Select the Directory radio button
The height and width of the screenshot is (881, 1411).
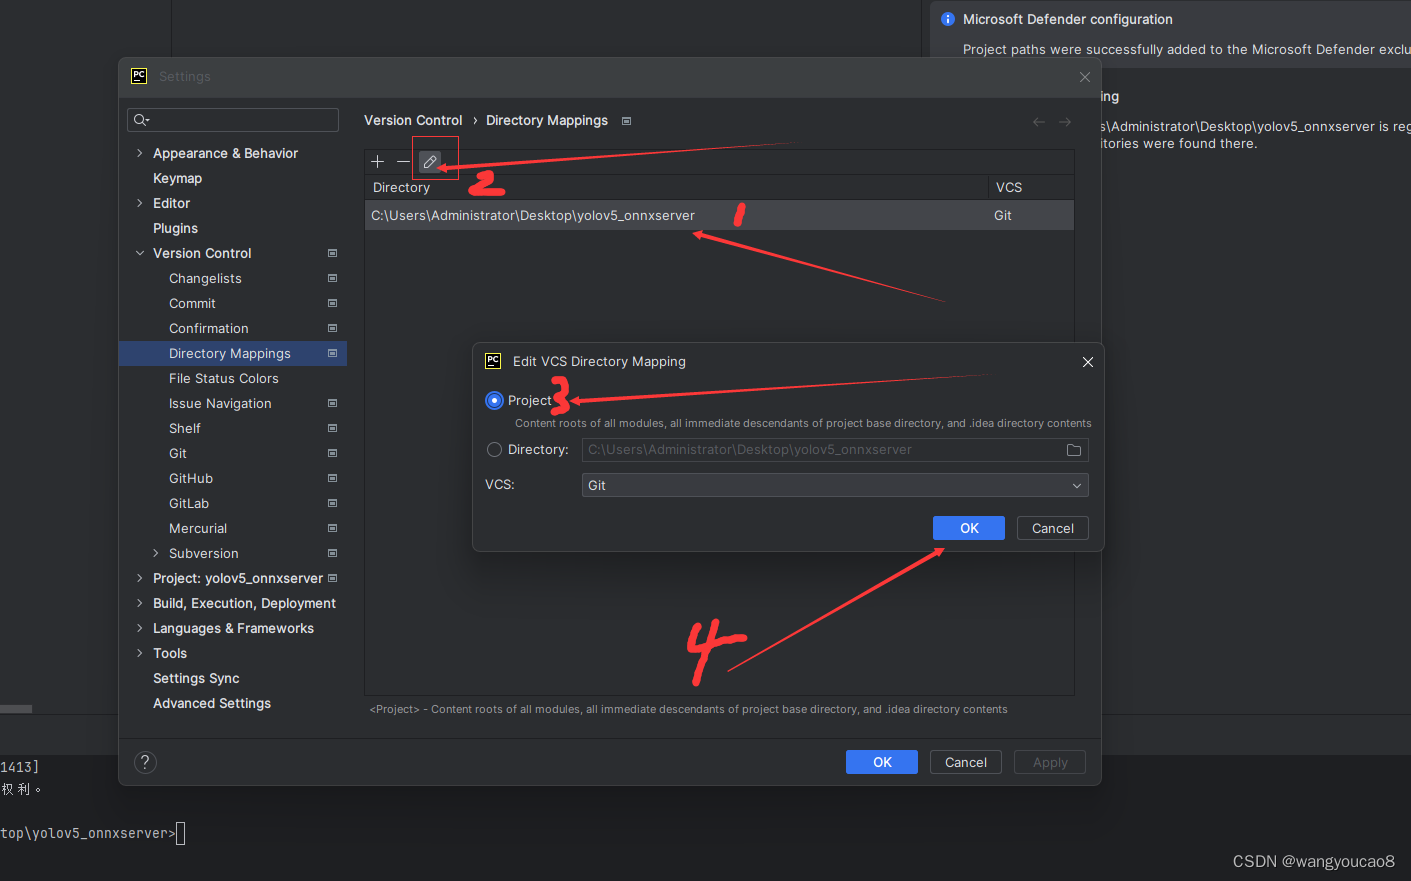point(494,449)
